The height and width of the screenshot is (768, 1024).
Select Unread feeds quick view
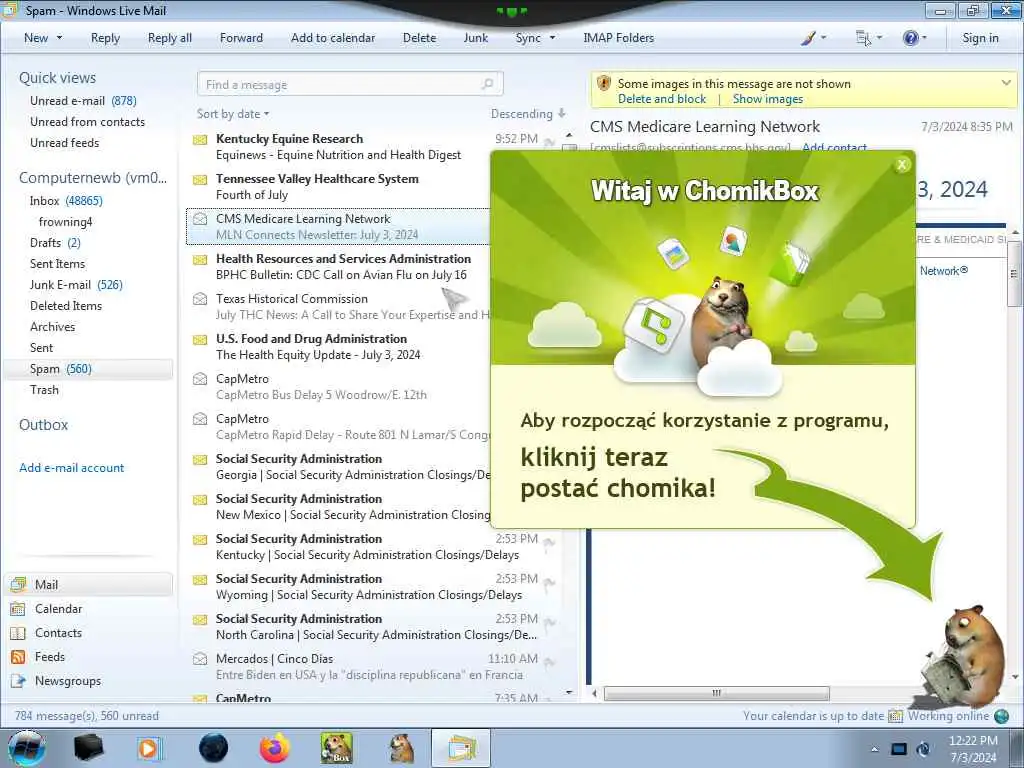point(65,142)
